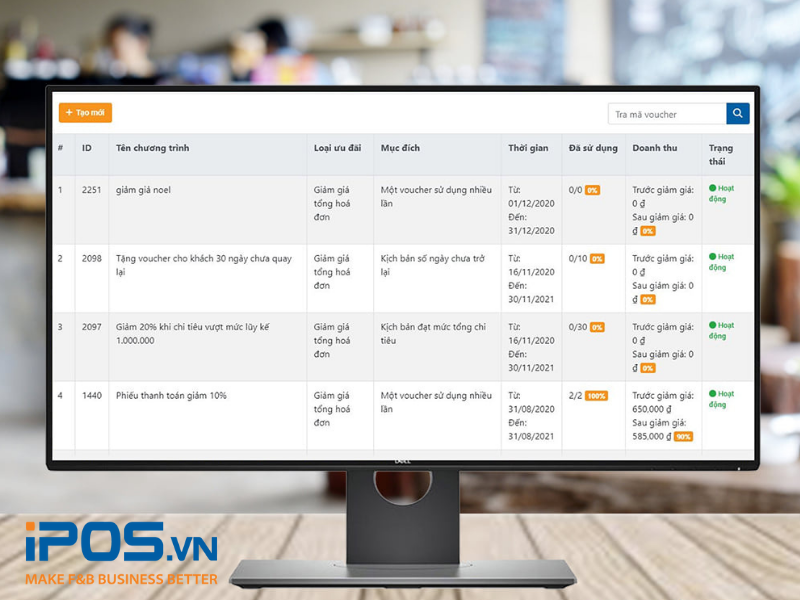Click the "Thời gian" column header
The height and width of the screenshot is (600, 800).
click(528, 148)
